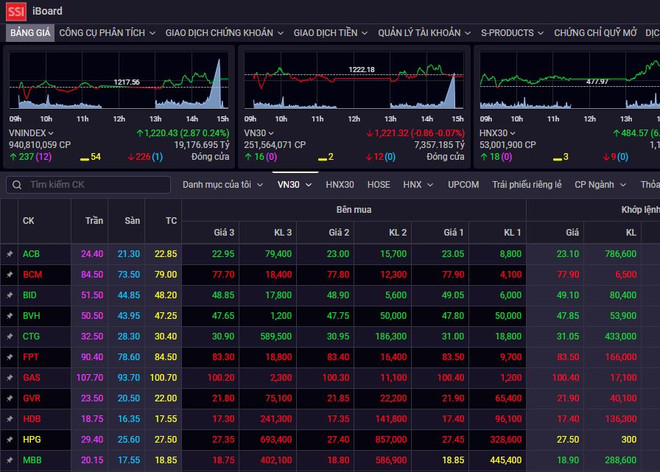This screenshot has height=472, width=660.
Task: Open the Danh mục của tôi dropdown
Action: 222,185
